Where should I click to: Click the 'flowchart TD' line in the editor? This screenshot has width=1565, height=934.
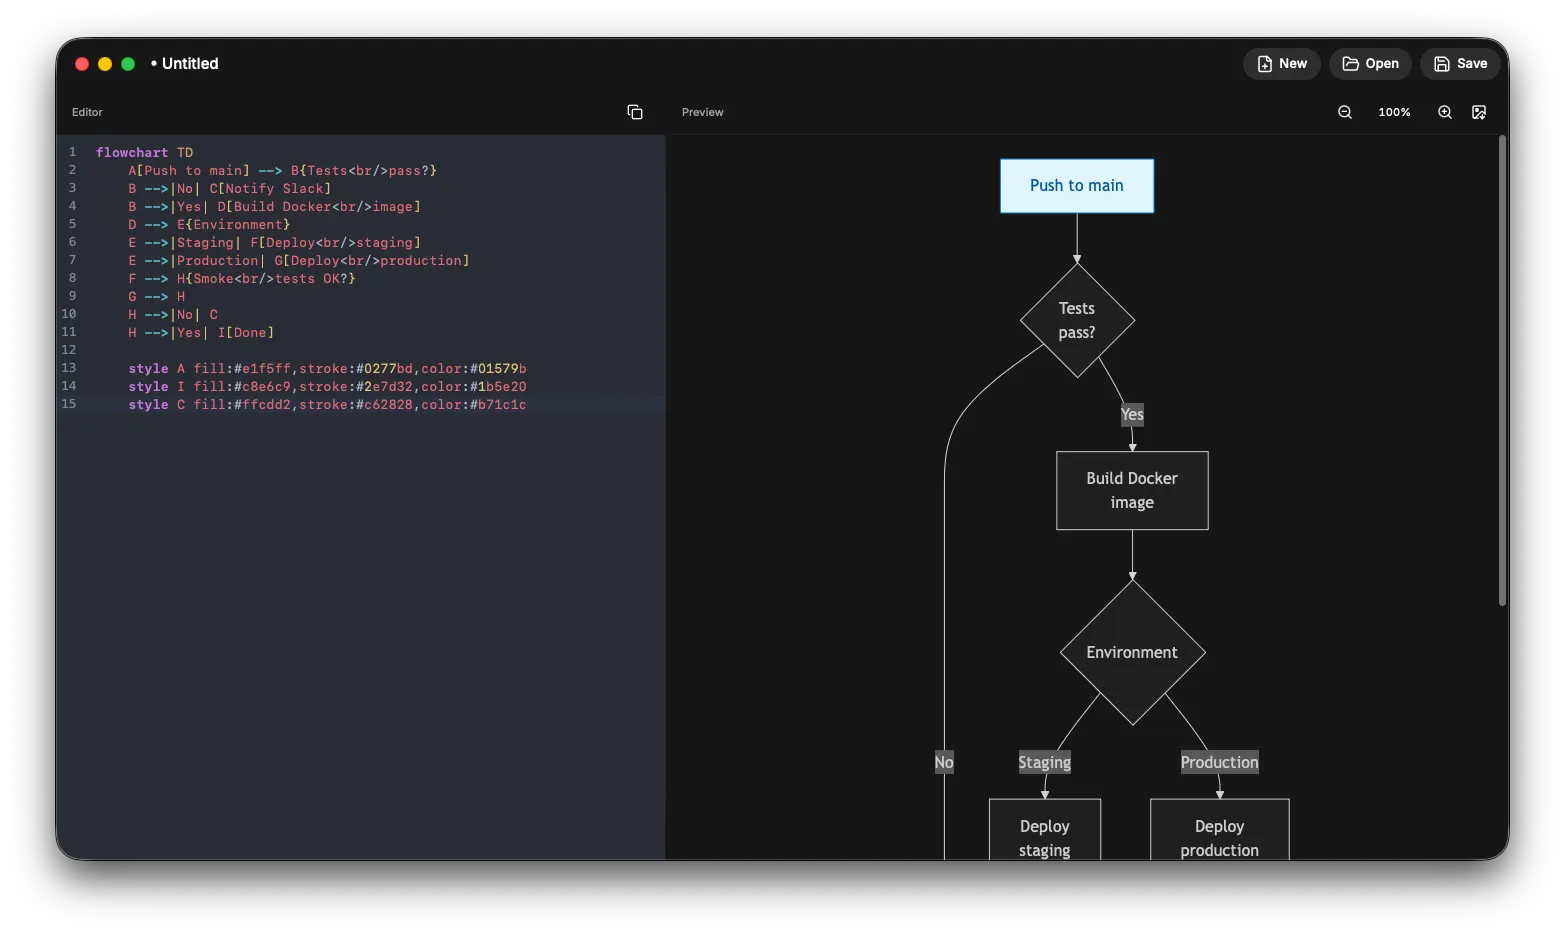(144, 152)
